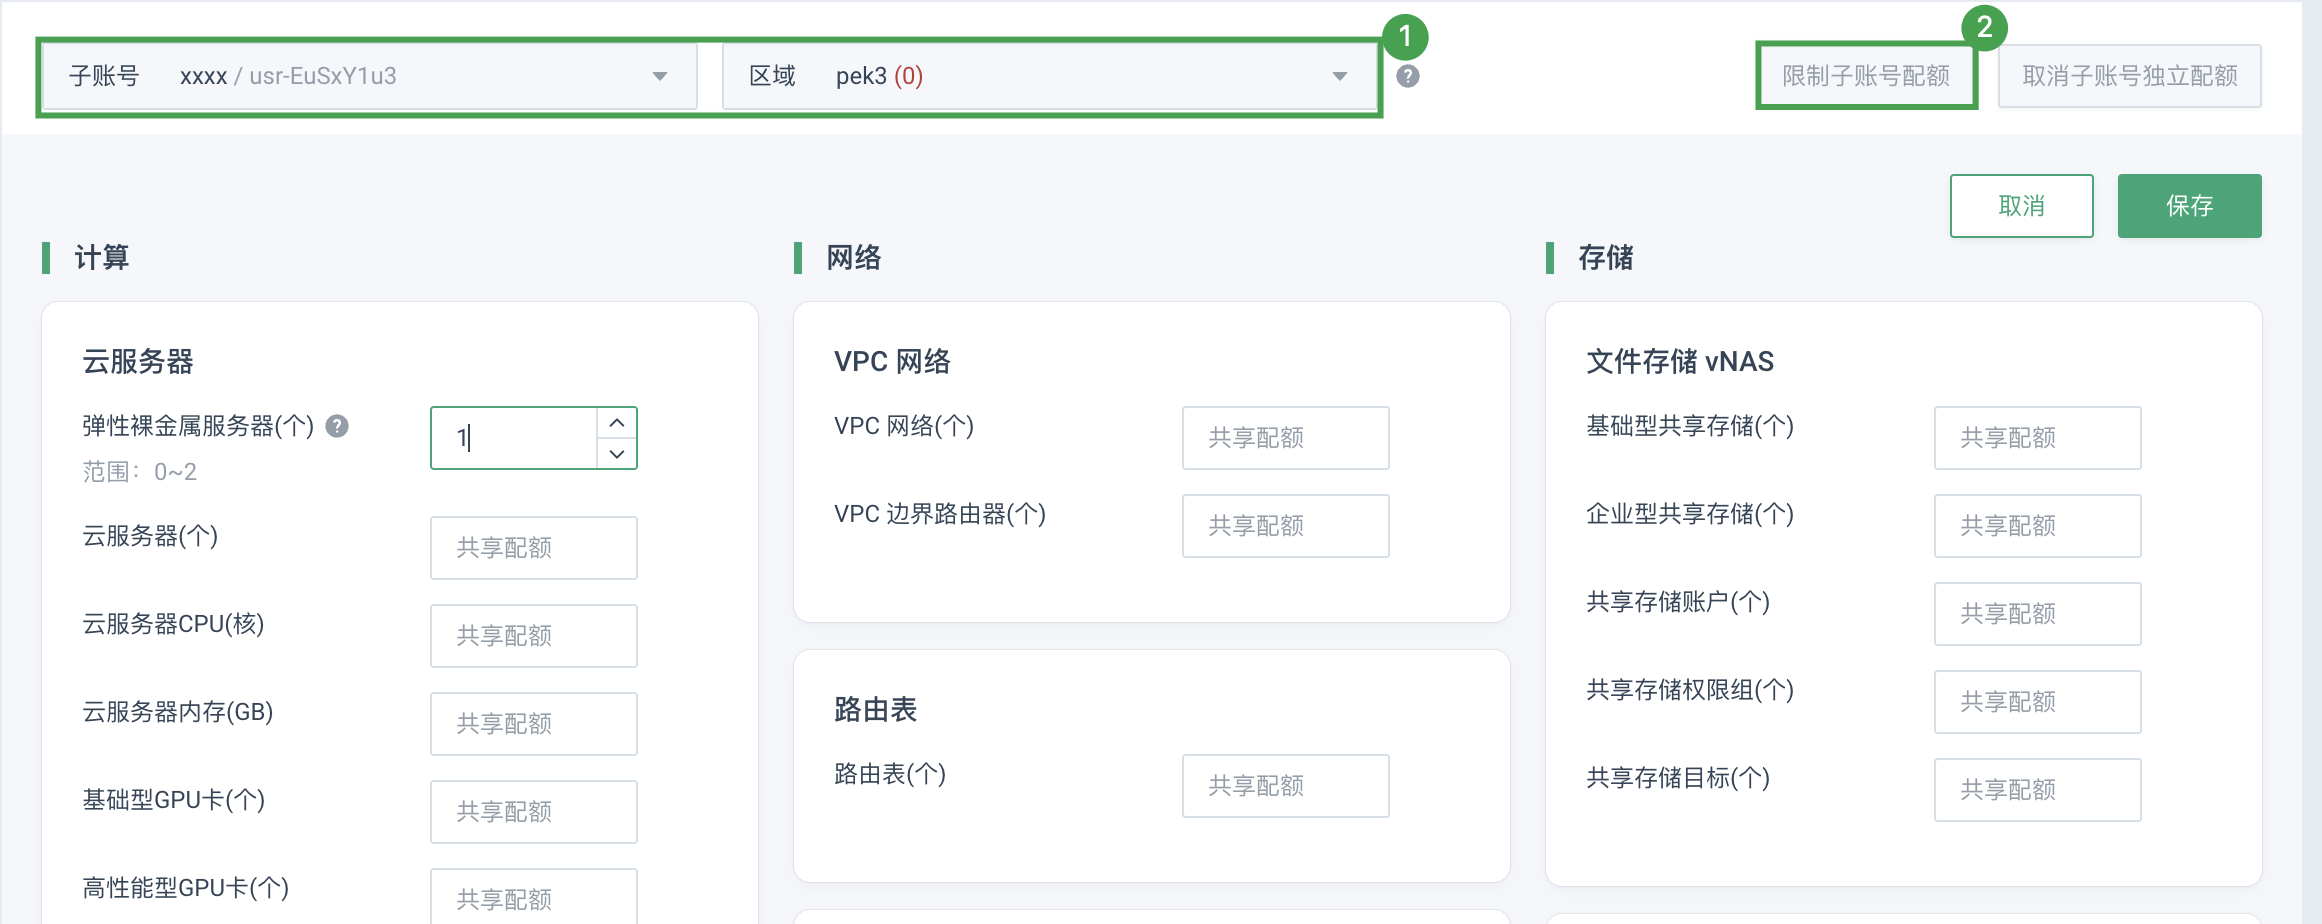Screen dimensions: 2322x924
Task: Click the VPC 网络(个) quota input
Action: pyautogui.click(x=1285, y=438)
